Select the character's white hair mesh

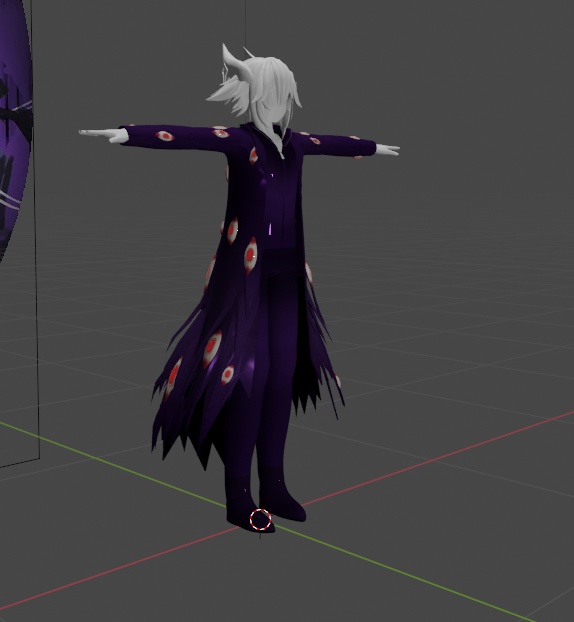click(x=262, y=88)
